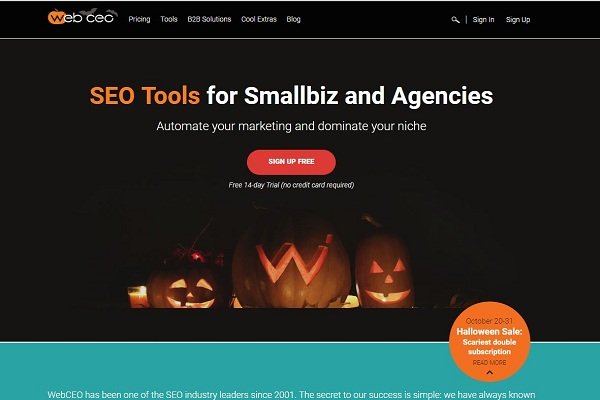Open the search magnifier icon

tap(455, 20)
